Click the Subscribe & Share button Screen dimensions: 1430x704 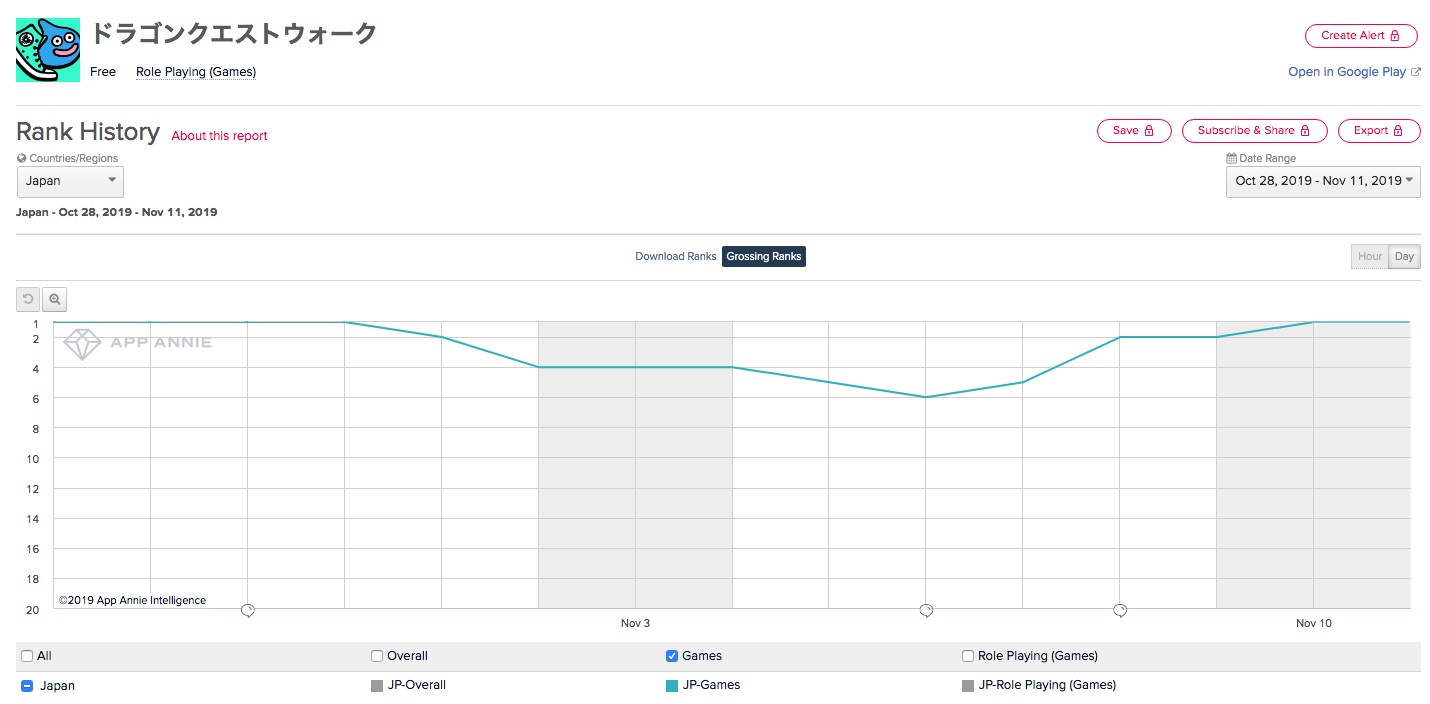coord(1254,131)
